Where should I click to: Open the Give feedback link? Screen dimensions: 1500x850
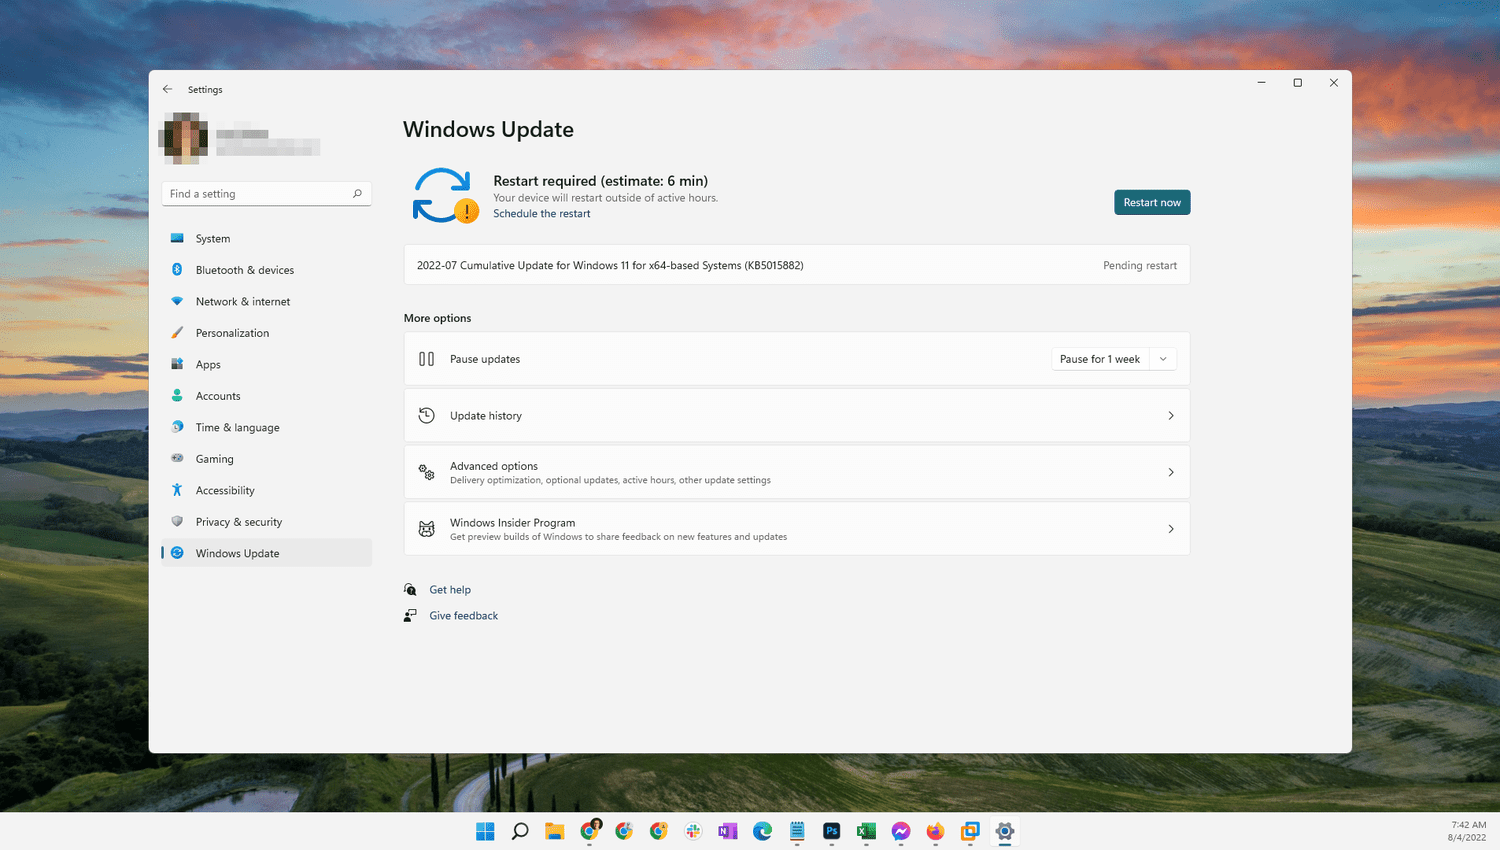463,616
